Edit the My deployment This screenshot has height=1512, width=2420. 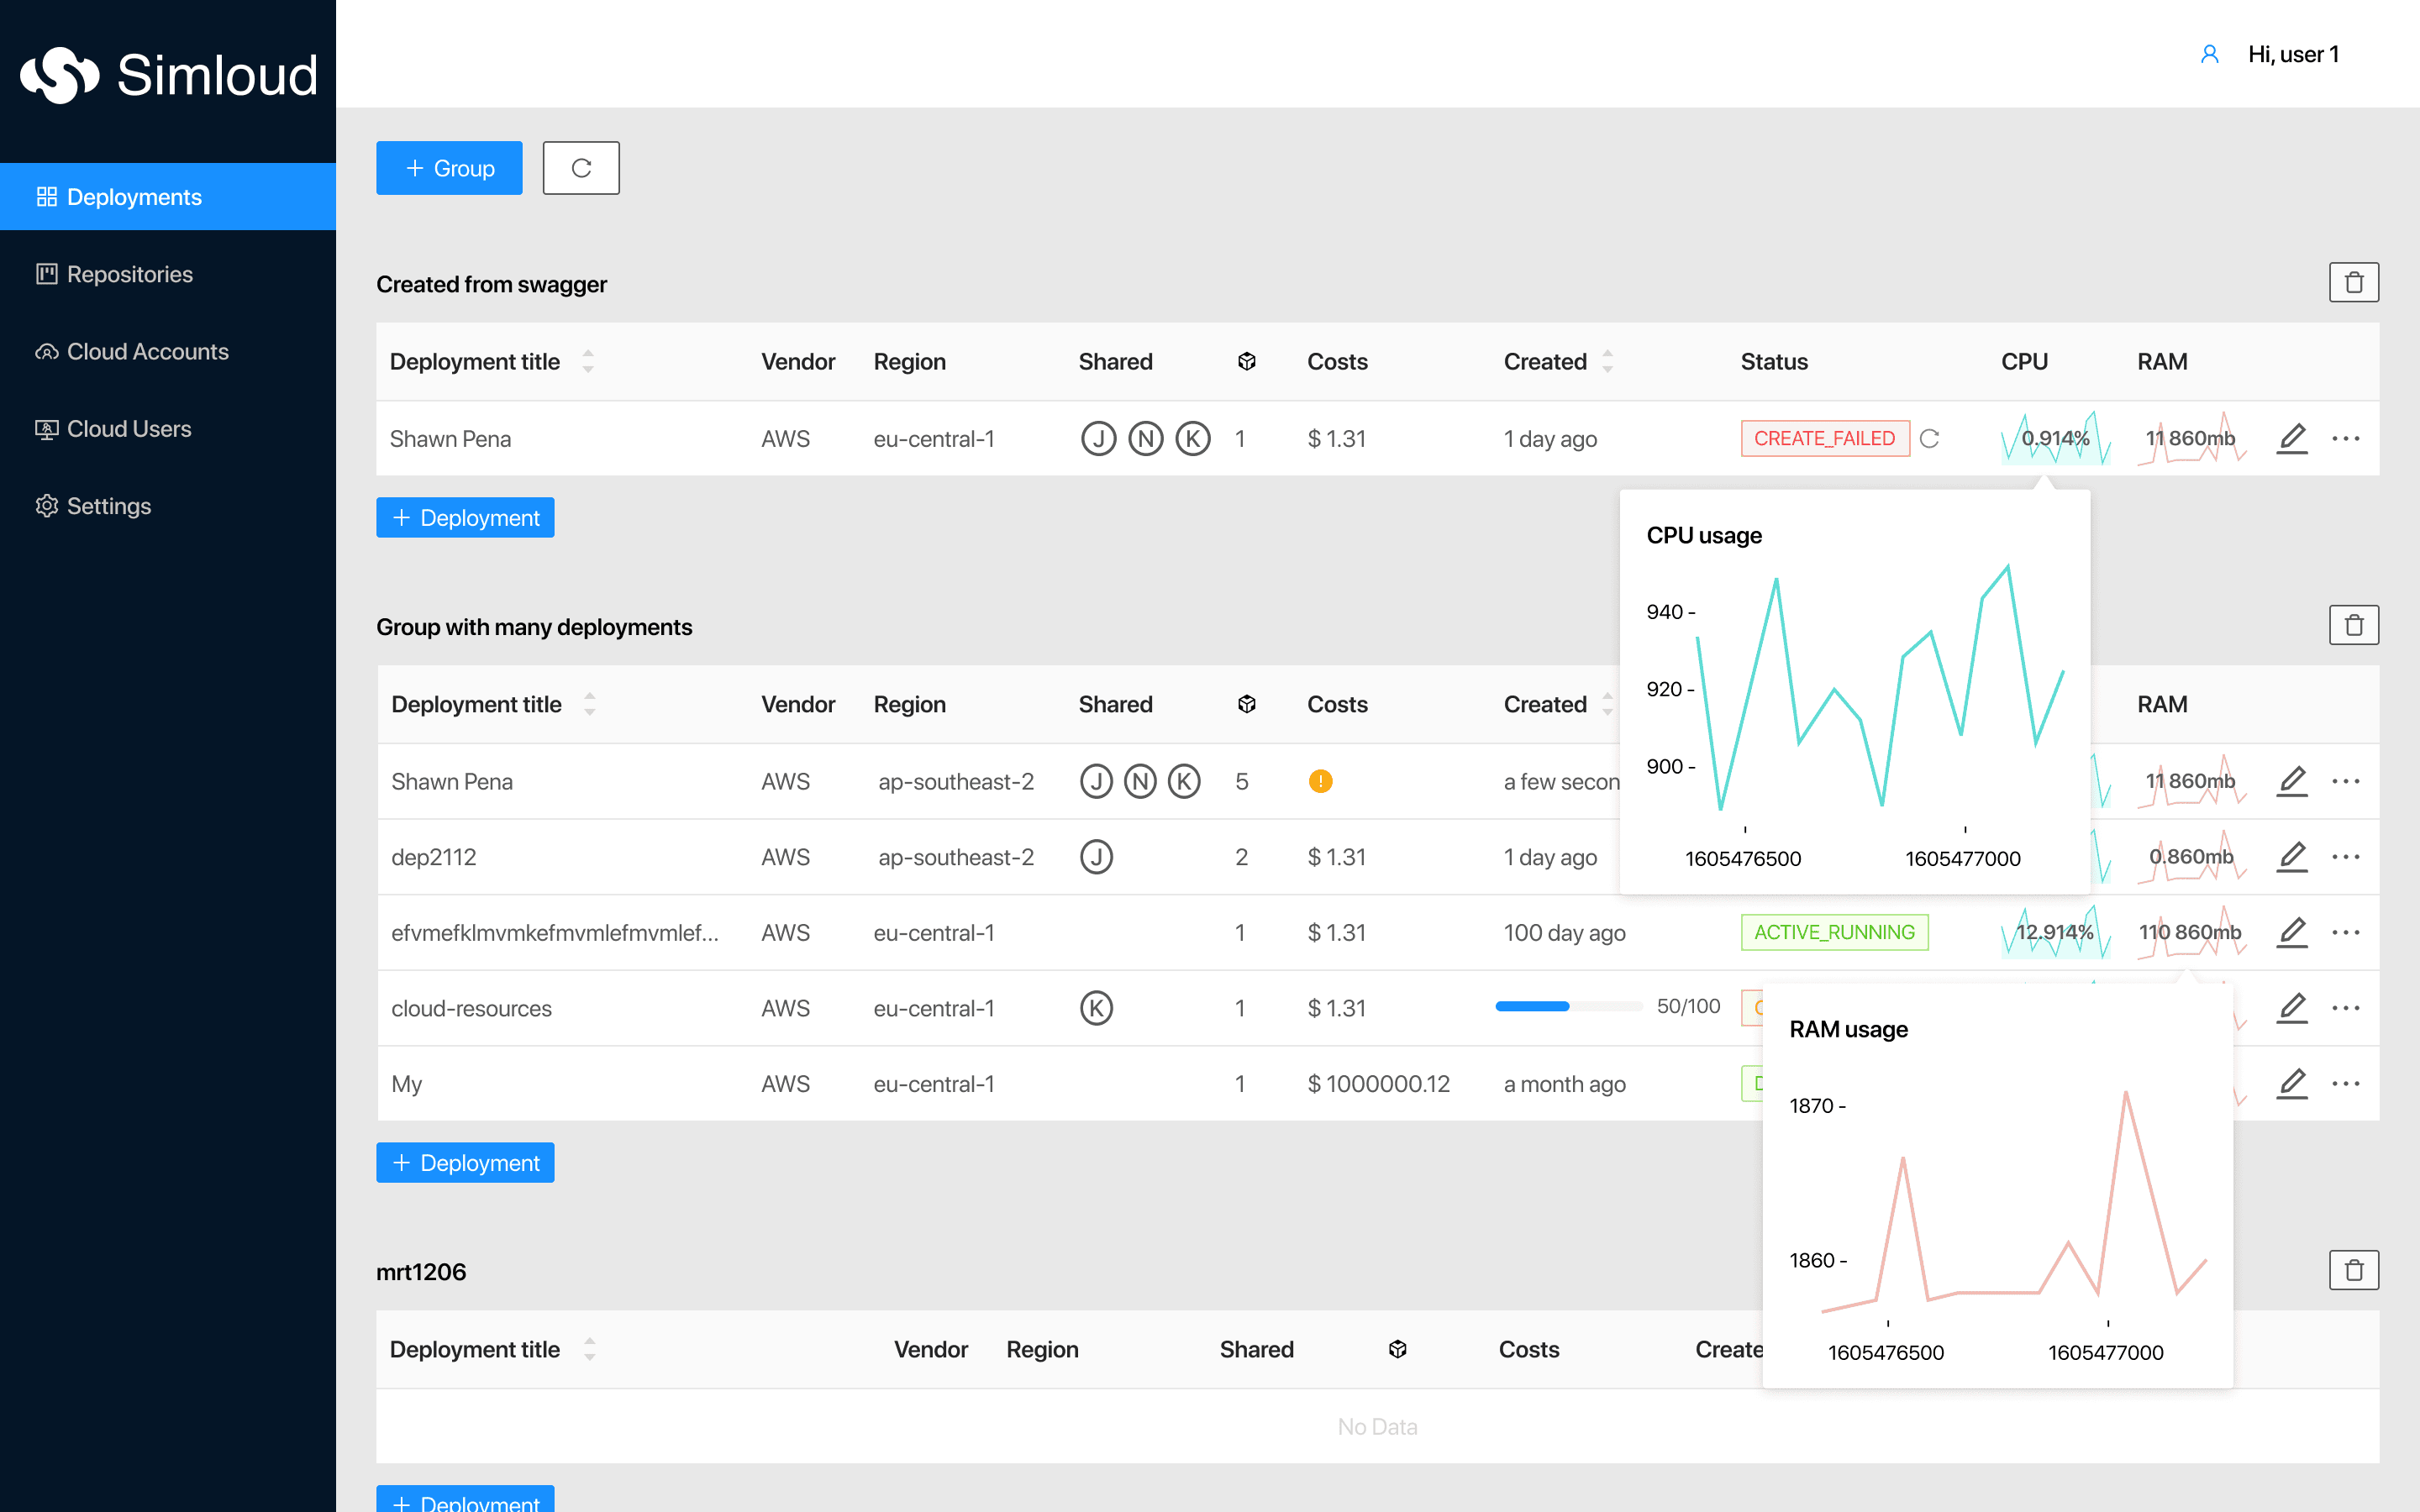point(2292,1083)
